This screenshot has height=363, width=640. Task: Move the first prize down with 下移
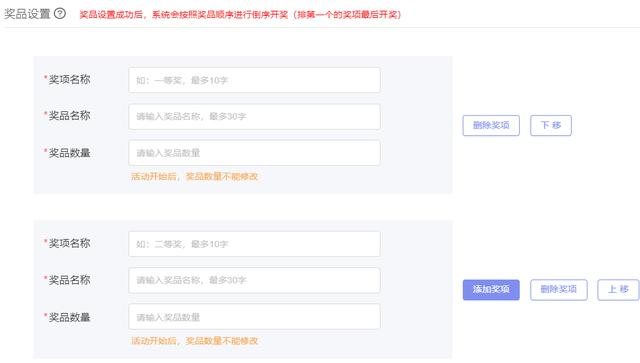pos(551,125)
